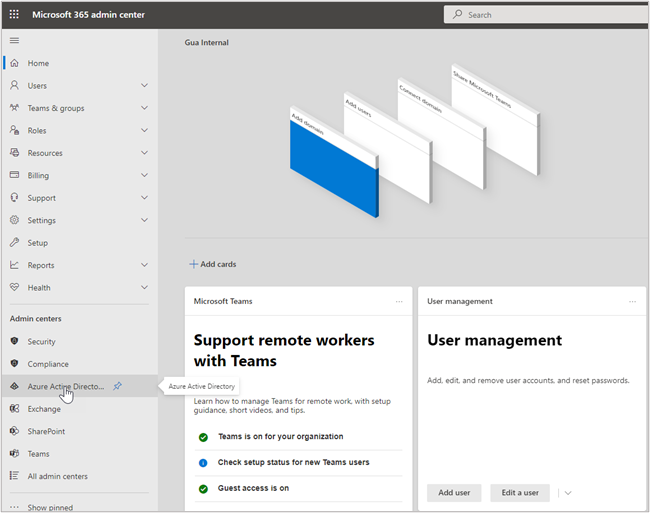This screenshot has height=513, width=650.
Task: Click the Security admin center shield icon
Action: [x=14, y=342]
